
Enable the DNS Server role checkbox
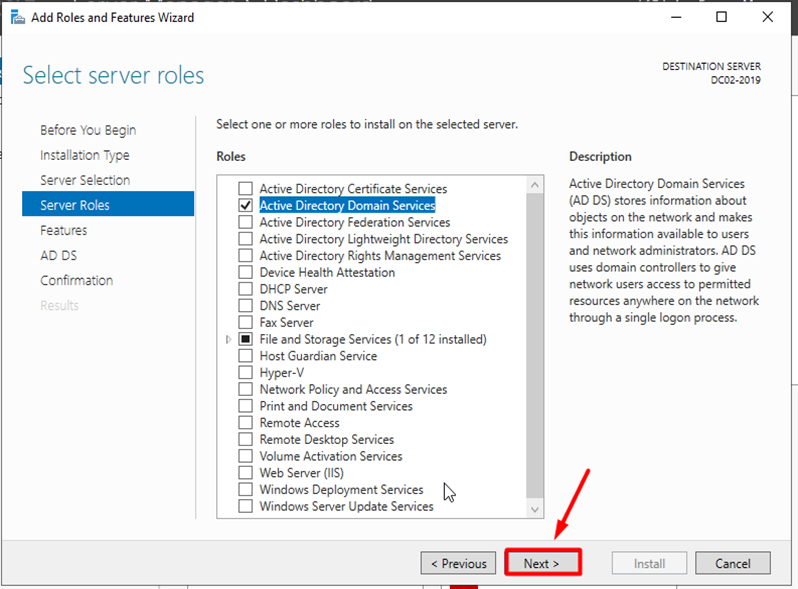(x=245, y=306)
